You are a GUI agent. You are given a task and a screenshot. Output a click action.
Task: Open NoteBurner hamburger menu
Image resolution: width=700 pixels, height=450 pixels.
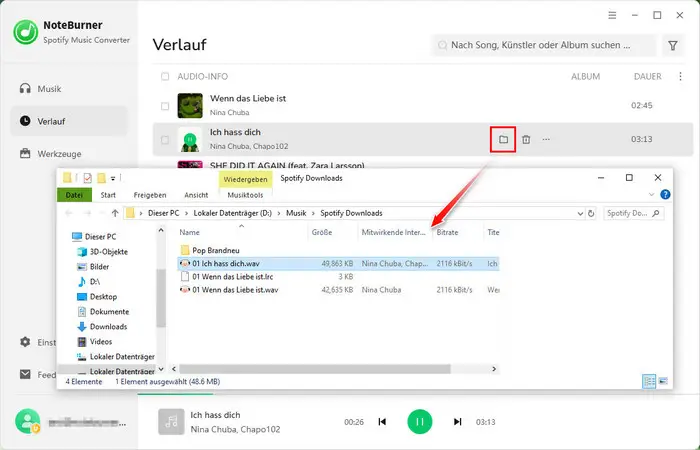coord(612,15)
